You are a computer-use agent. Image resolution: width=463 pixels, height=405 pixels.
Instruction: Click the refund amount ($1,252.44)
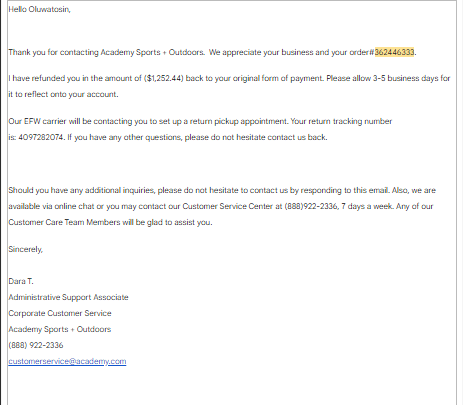(x=164, y=78)
